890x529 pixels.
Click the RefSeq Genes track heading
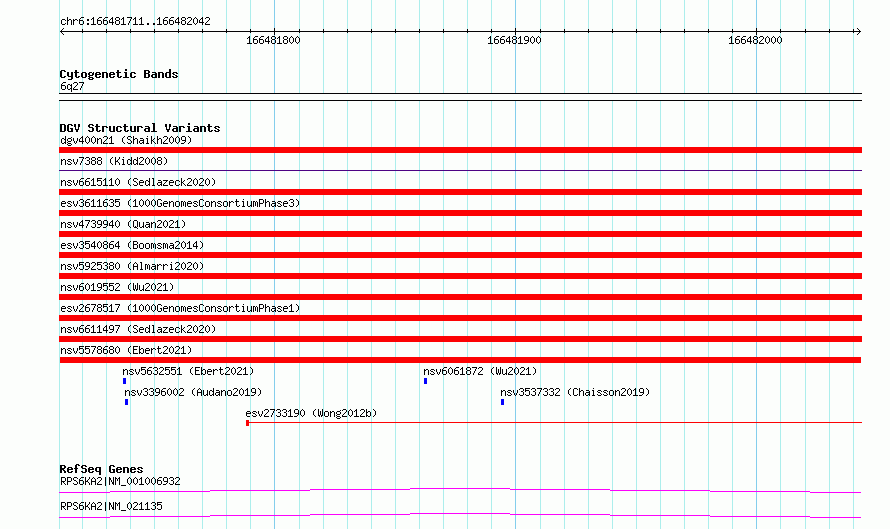[101, 469]
